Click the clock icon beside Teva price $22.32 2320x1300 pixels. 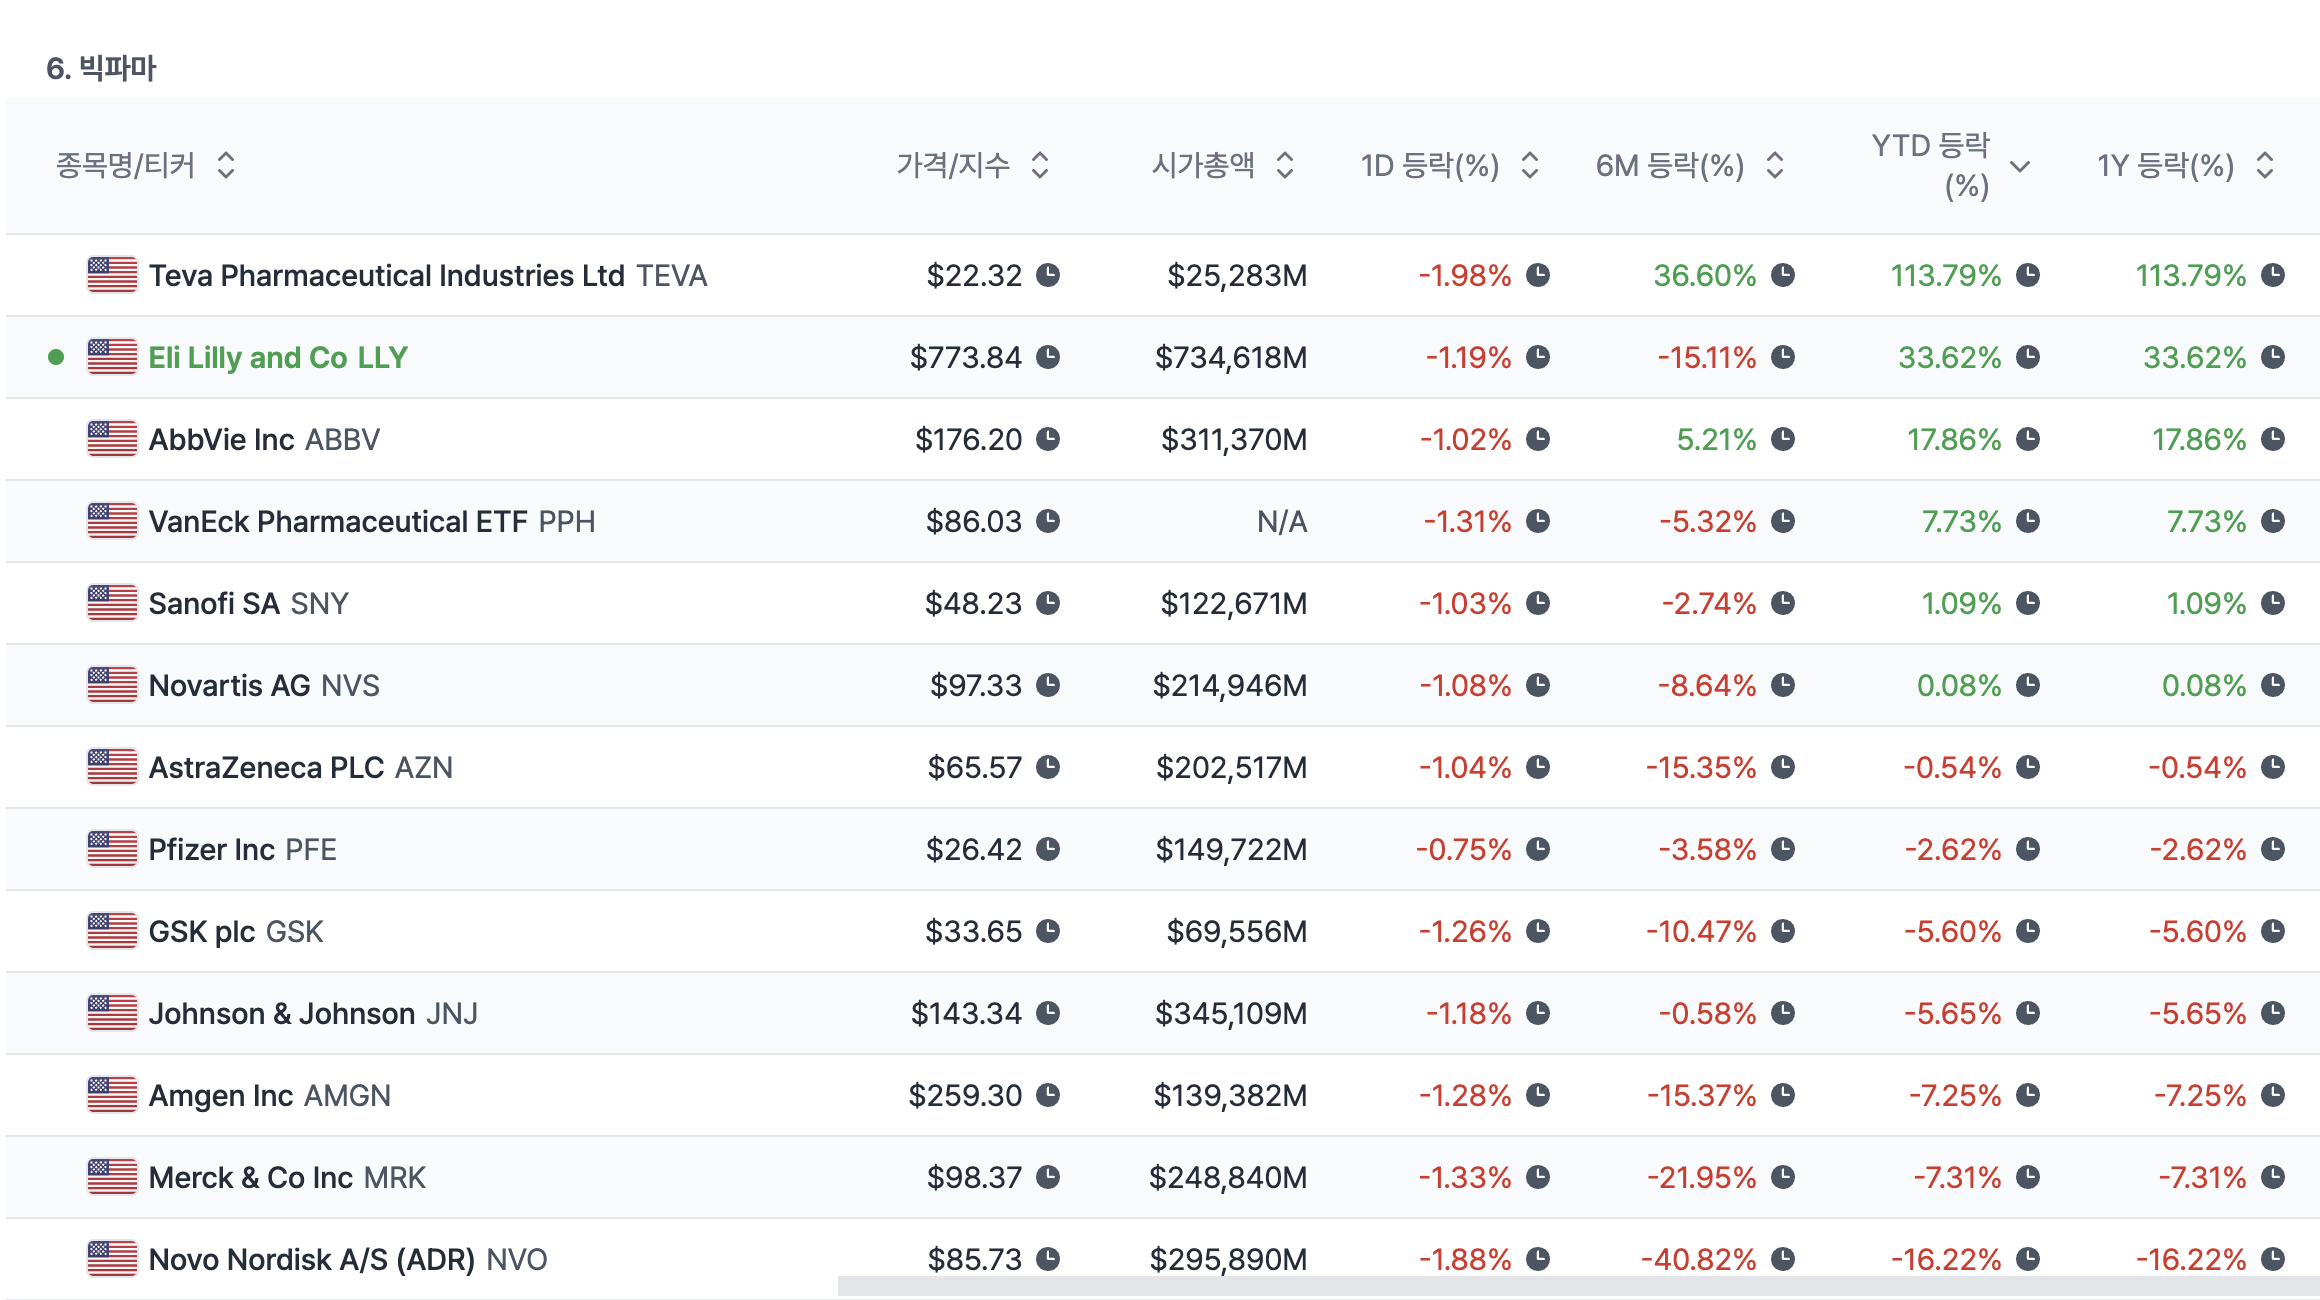tap(1047, 275)
